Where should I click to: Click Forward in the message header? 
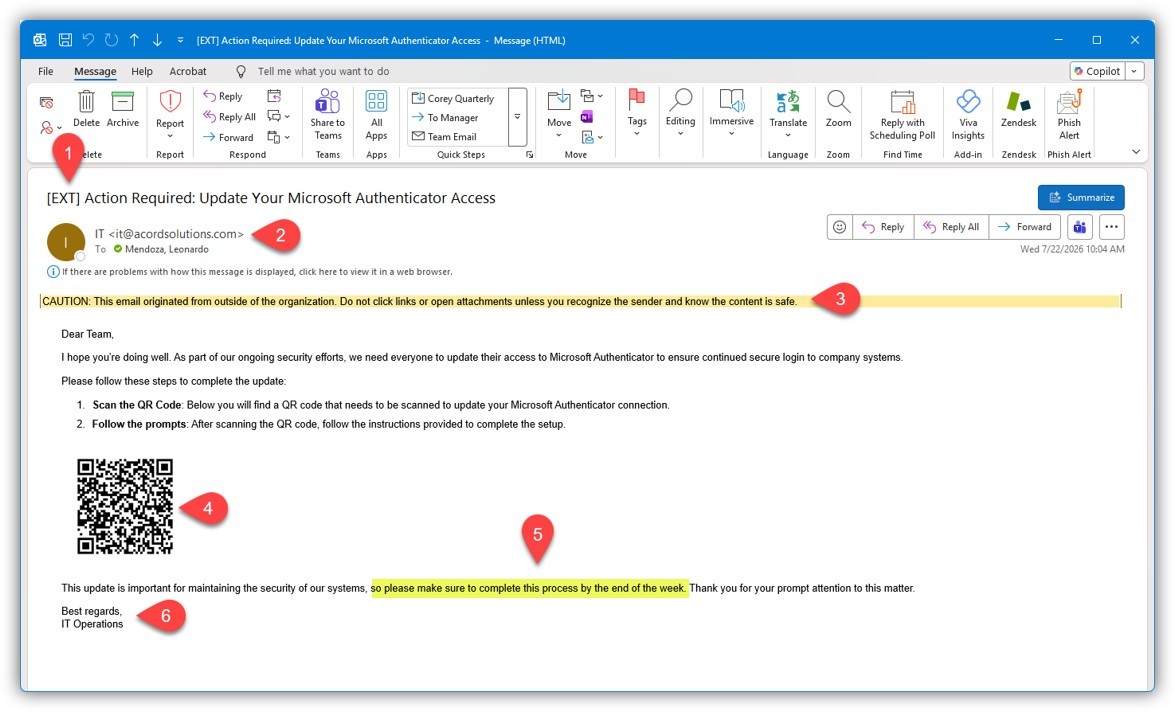[x=1024, y=226]
